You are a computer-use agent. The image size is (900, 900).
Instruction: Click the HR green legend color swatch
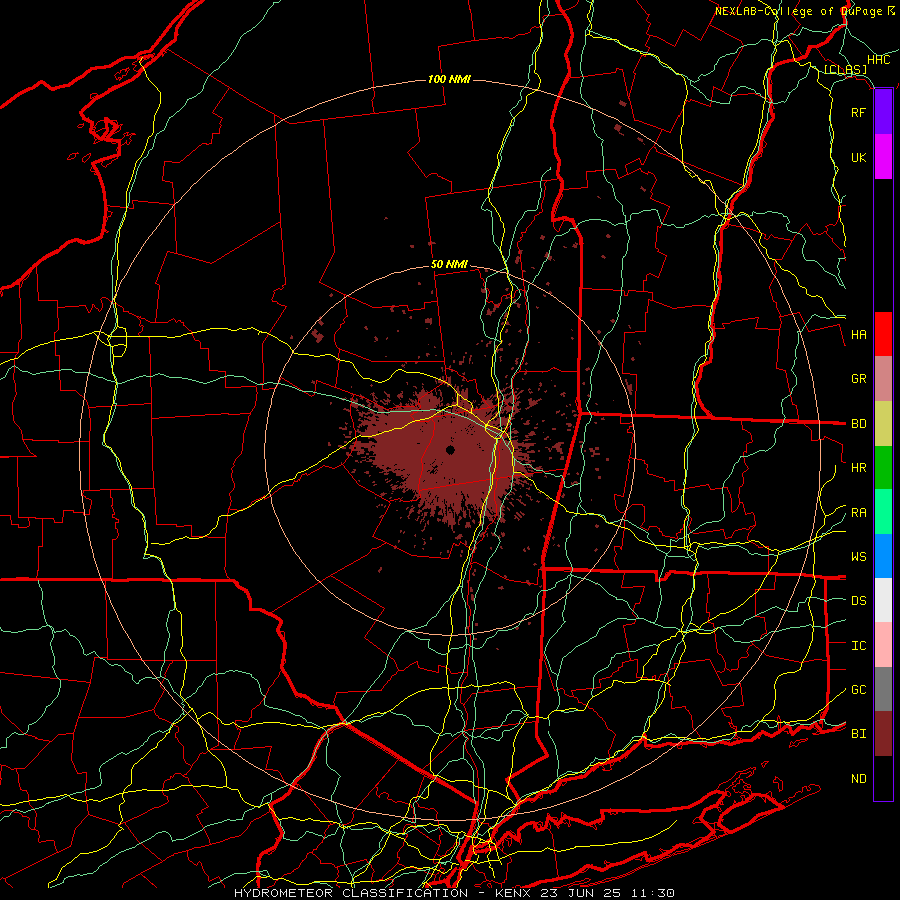(883, 468)
